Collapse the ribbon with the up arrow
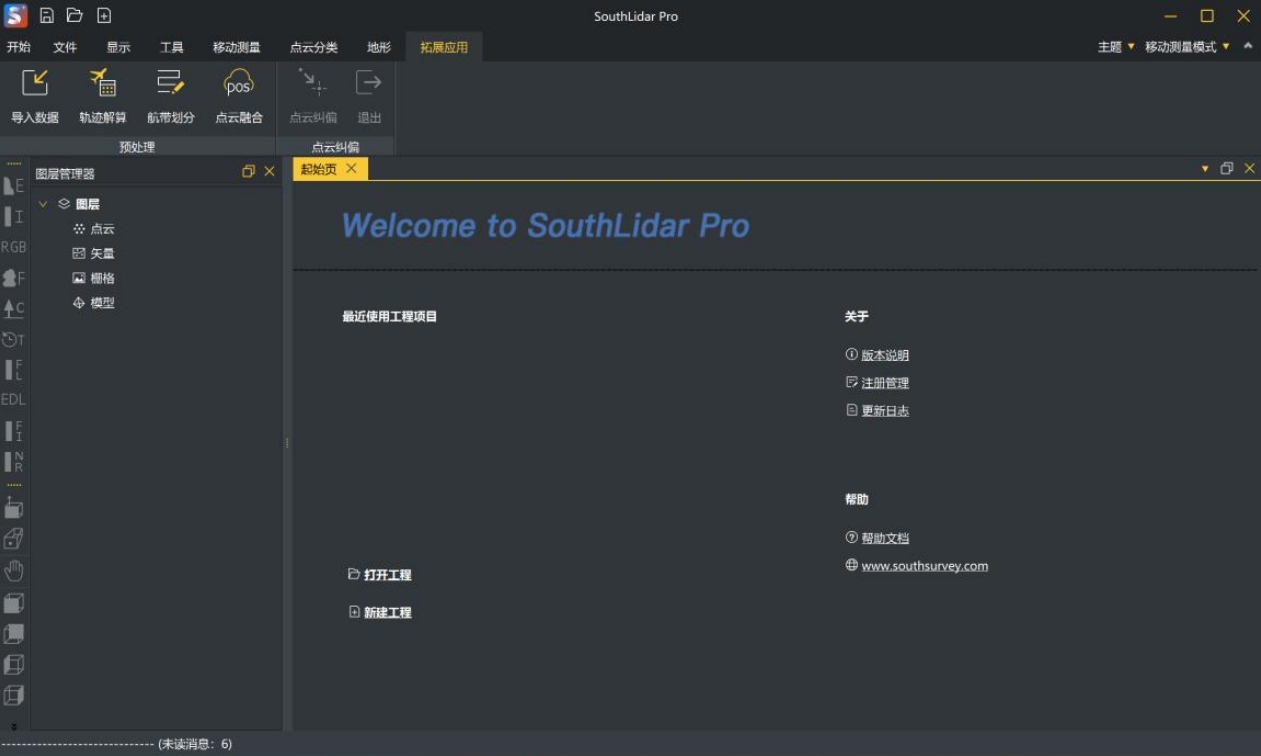Image resolution: width=1261 pixels, height=756 pixels. (1247, 46)
